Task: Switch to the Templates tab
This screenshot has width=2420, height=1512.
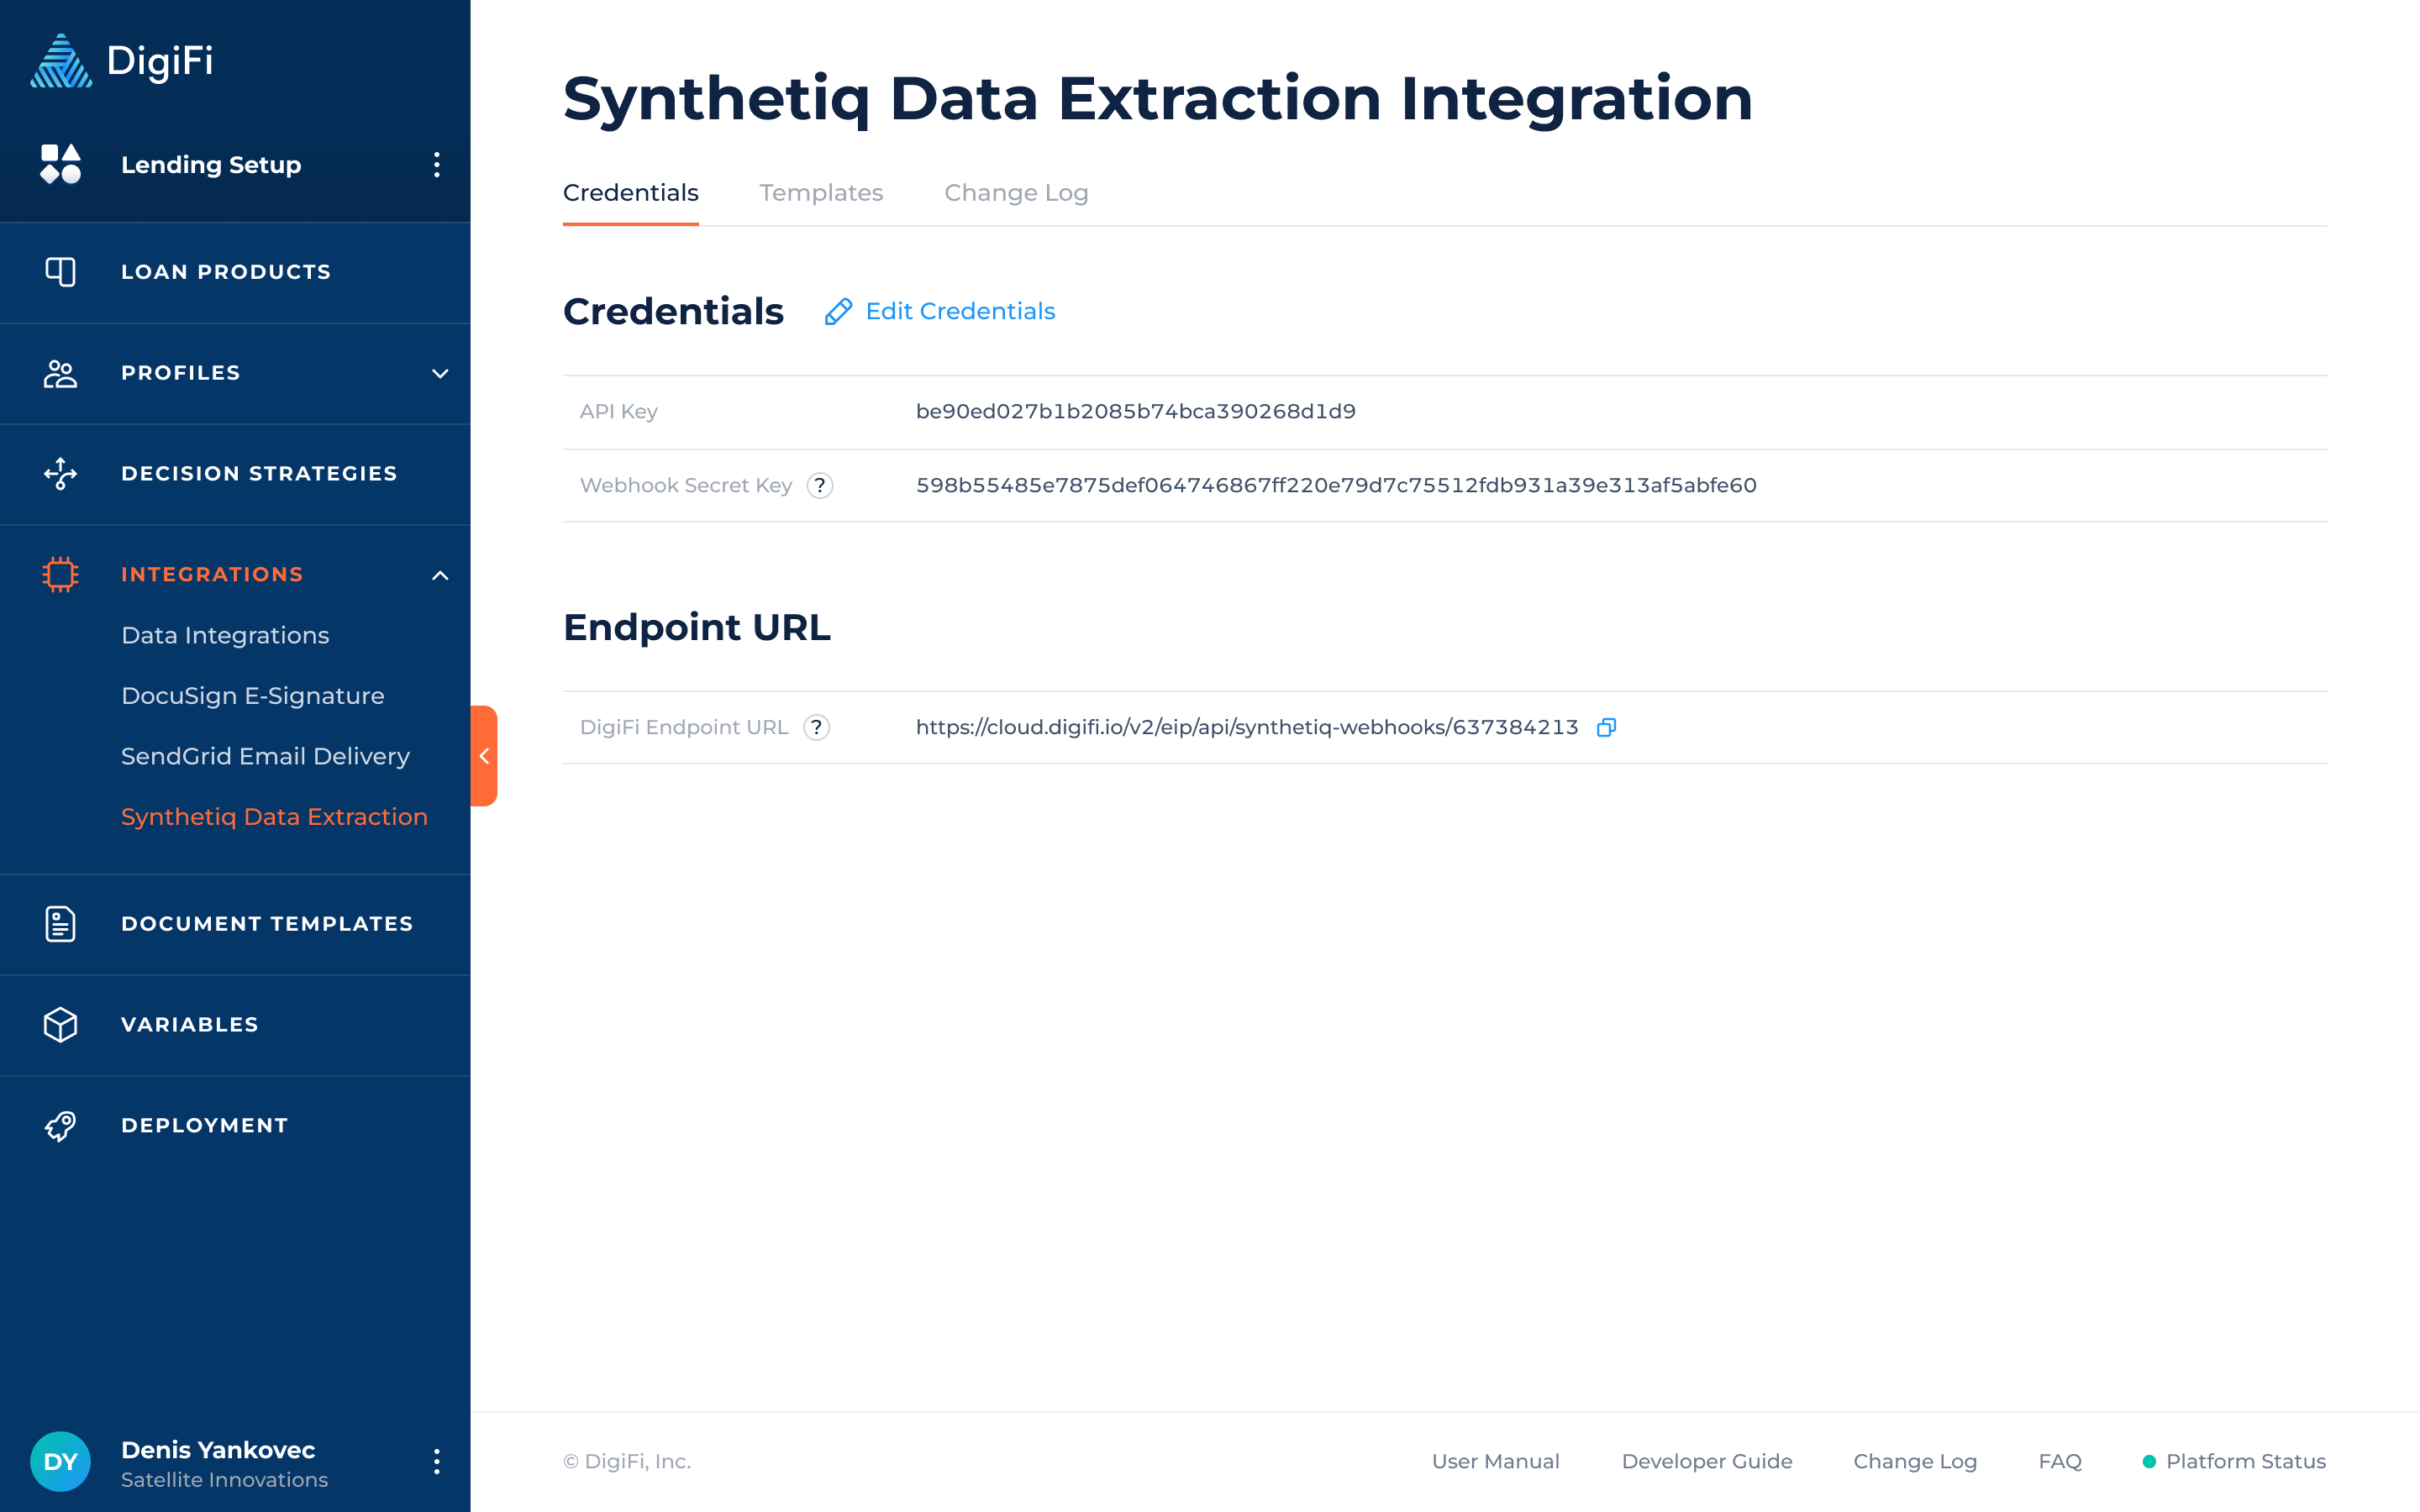Action: point(820,193)
